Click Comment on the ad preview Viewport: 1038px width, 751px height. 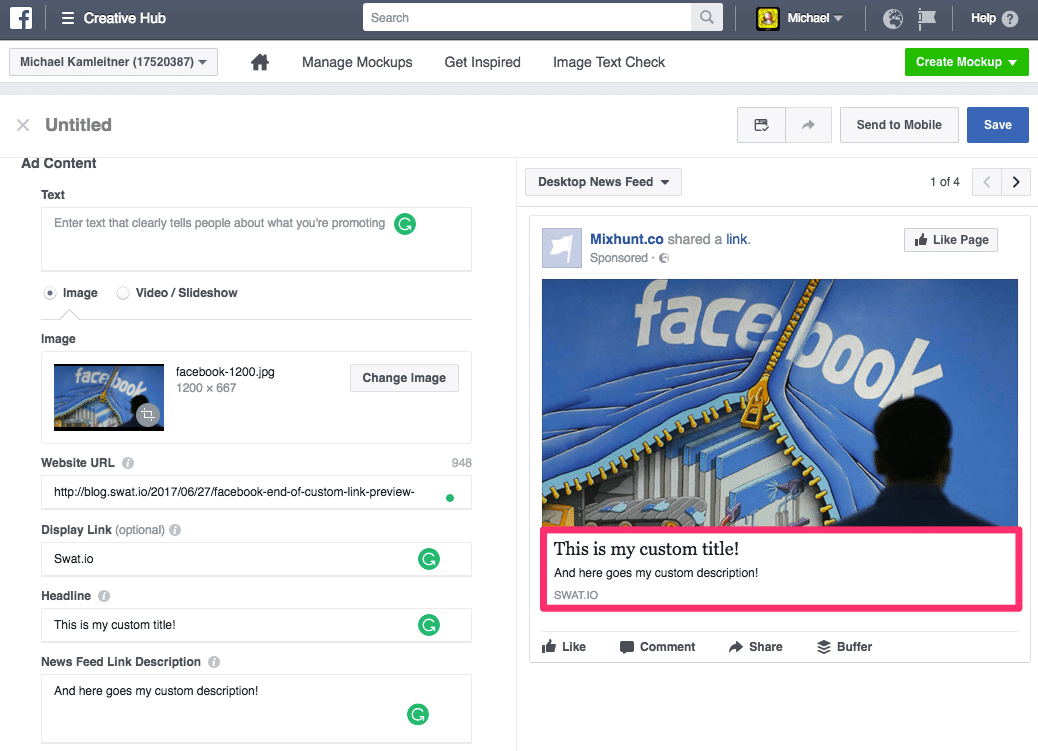[x=657, y=646]
